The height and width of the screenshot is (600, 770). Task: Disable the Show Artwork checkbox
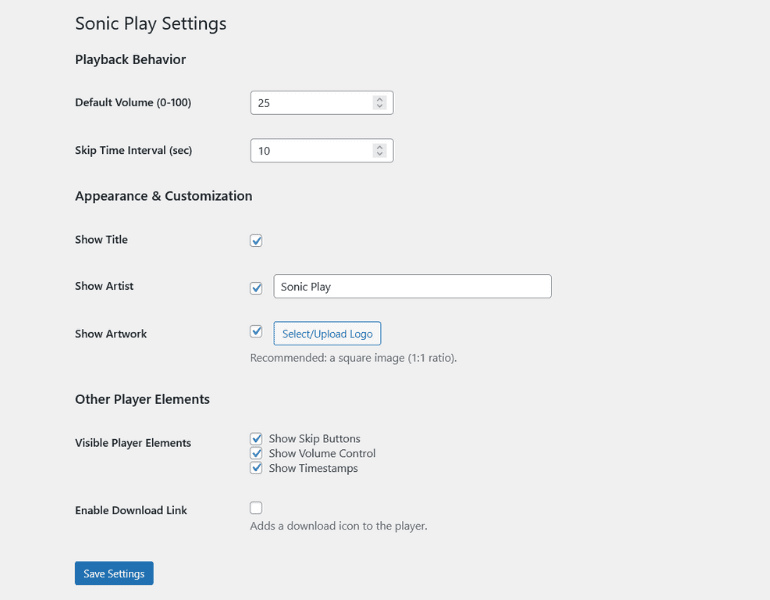tap(256, 332)
